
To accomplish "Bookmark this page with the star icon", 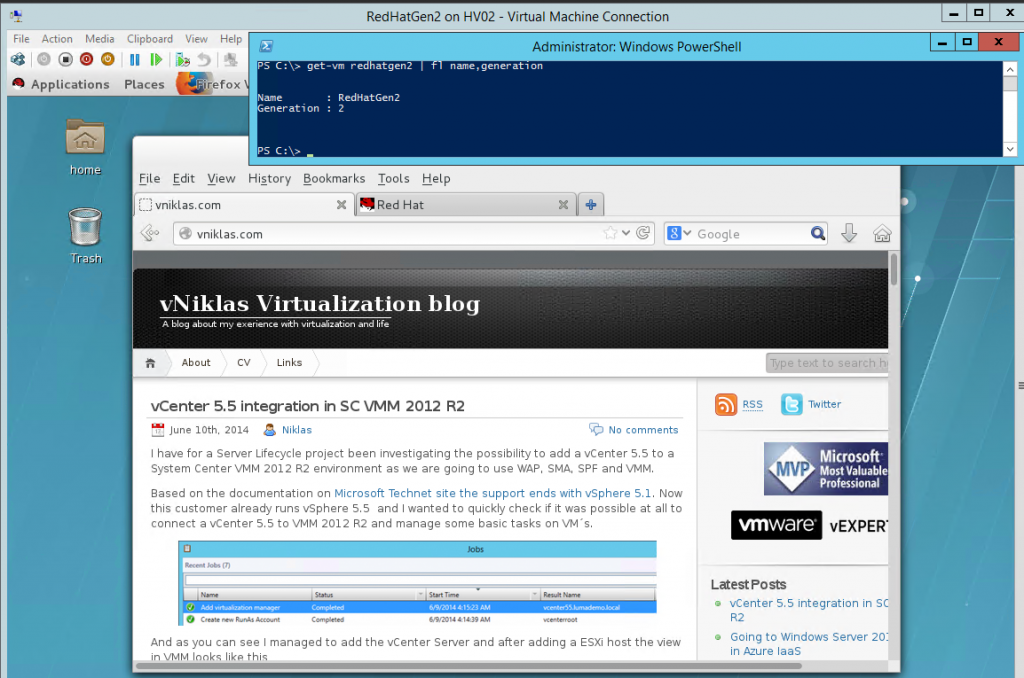I will (x=610, y=233).
